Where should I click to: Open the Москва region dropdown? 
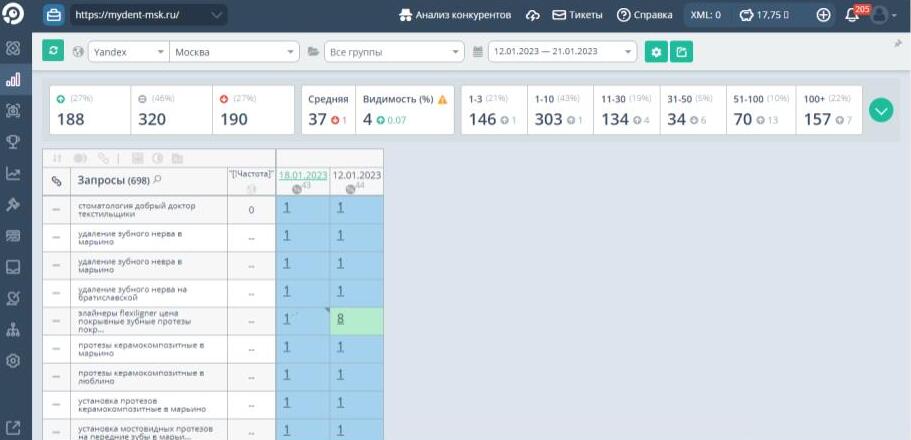point(234,52)
